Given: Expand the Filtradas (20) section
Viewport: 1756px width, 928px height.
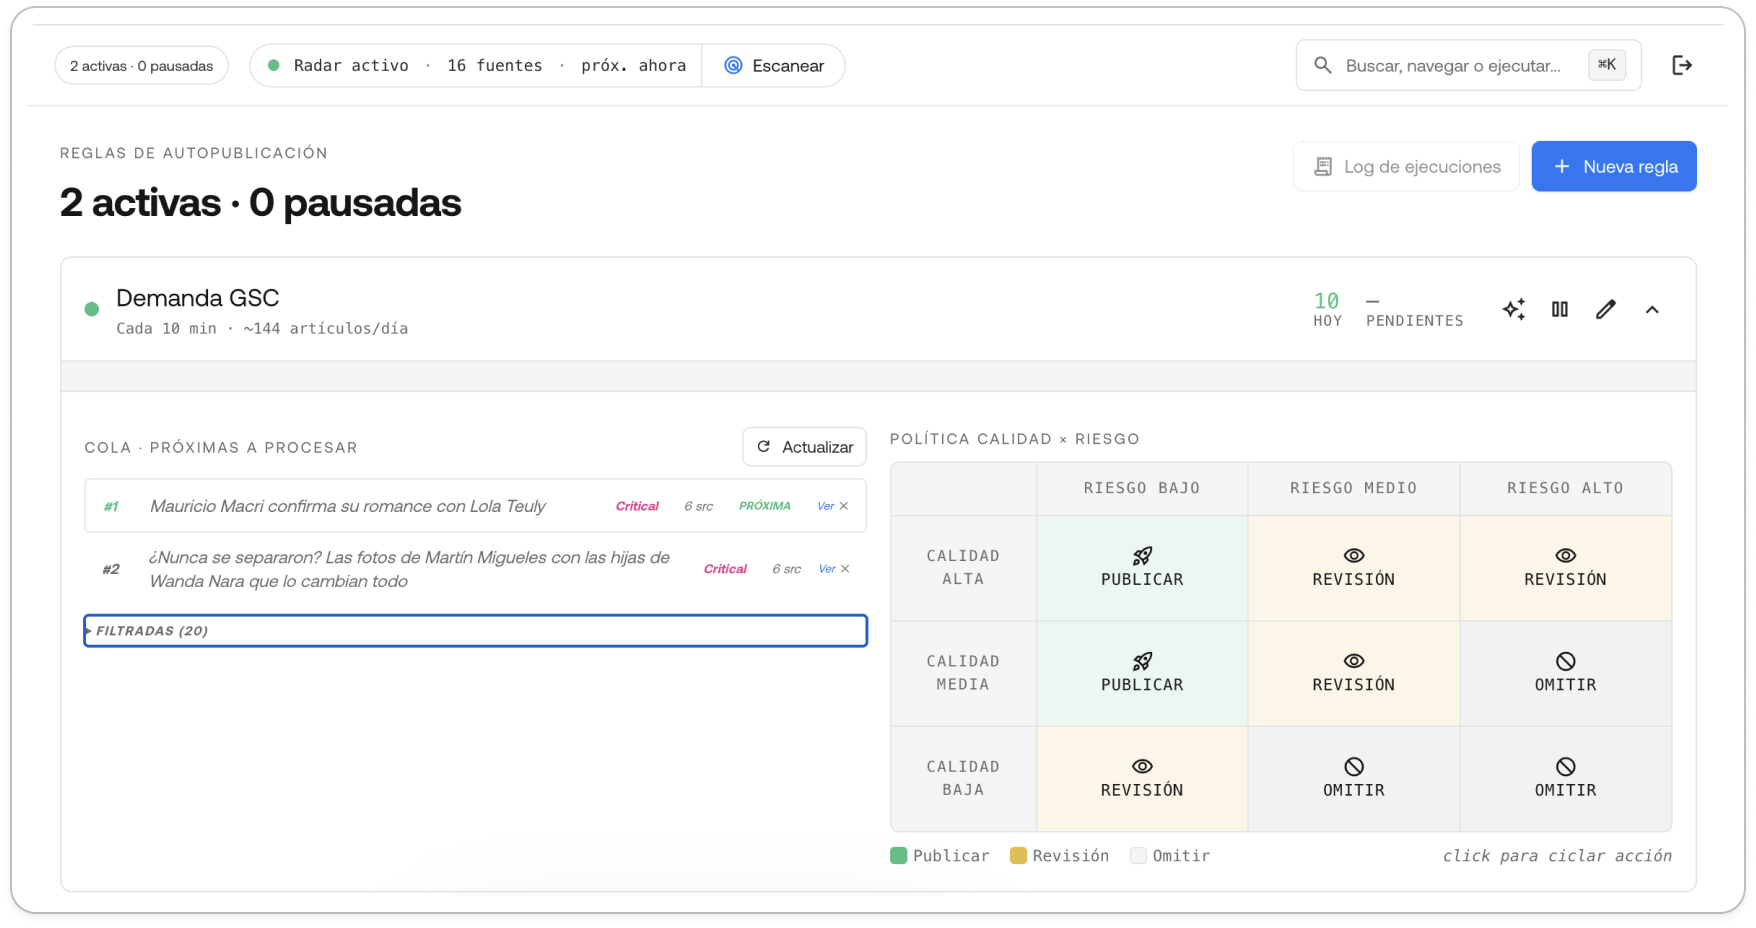Looking at the screenshot, I should click(475, 631).
